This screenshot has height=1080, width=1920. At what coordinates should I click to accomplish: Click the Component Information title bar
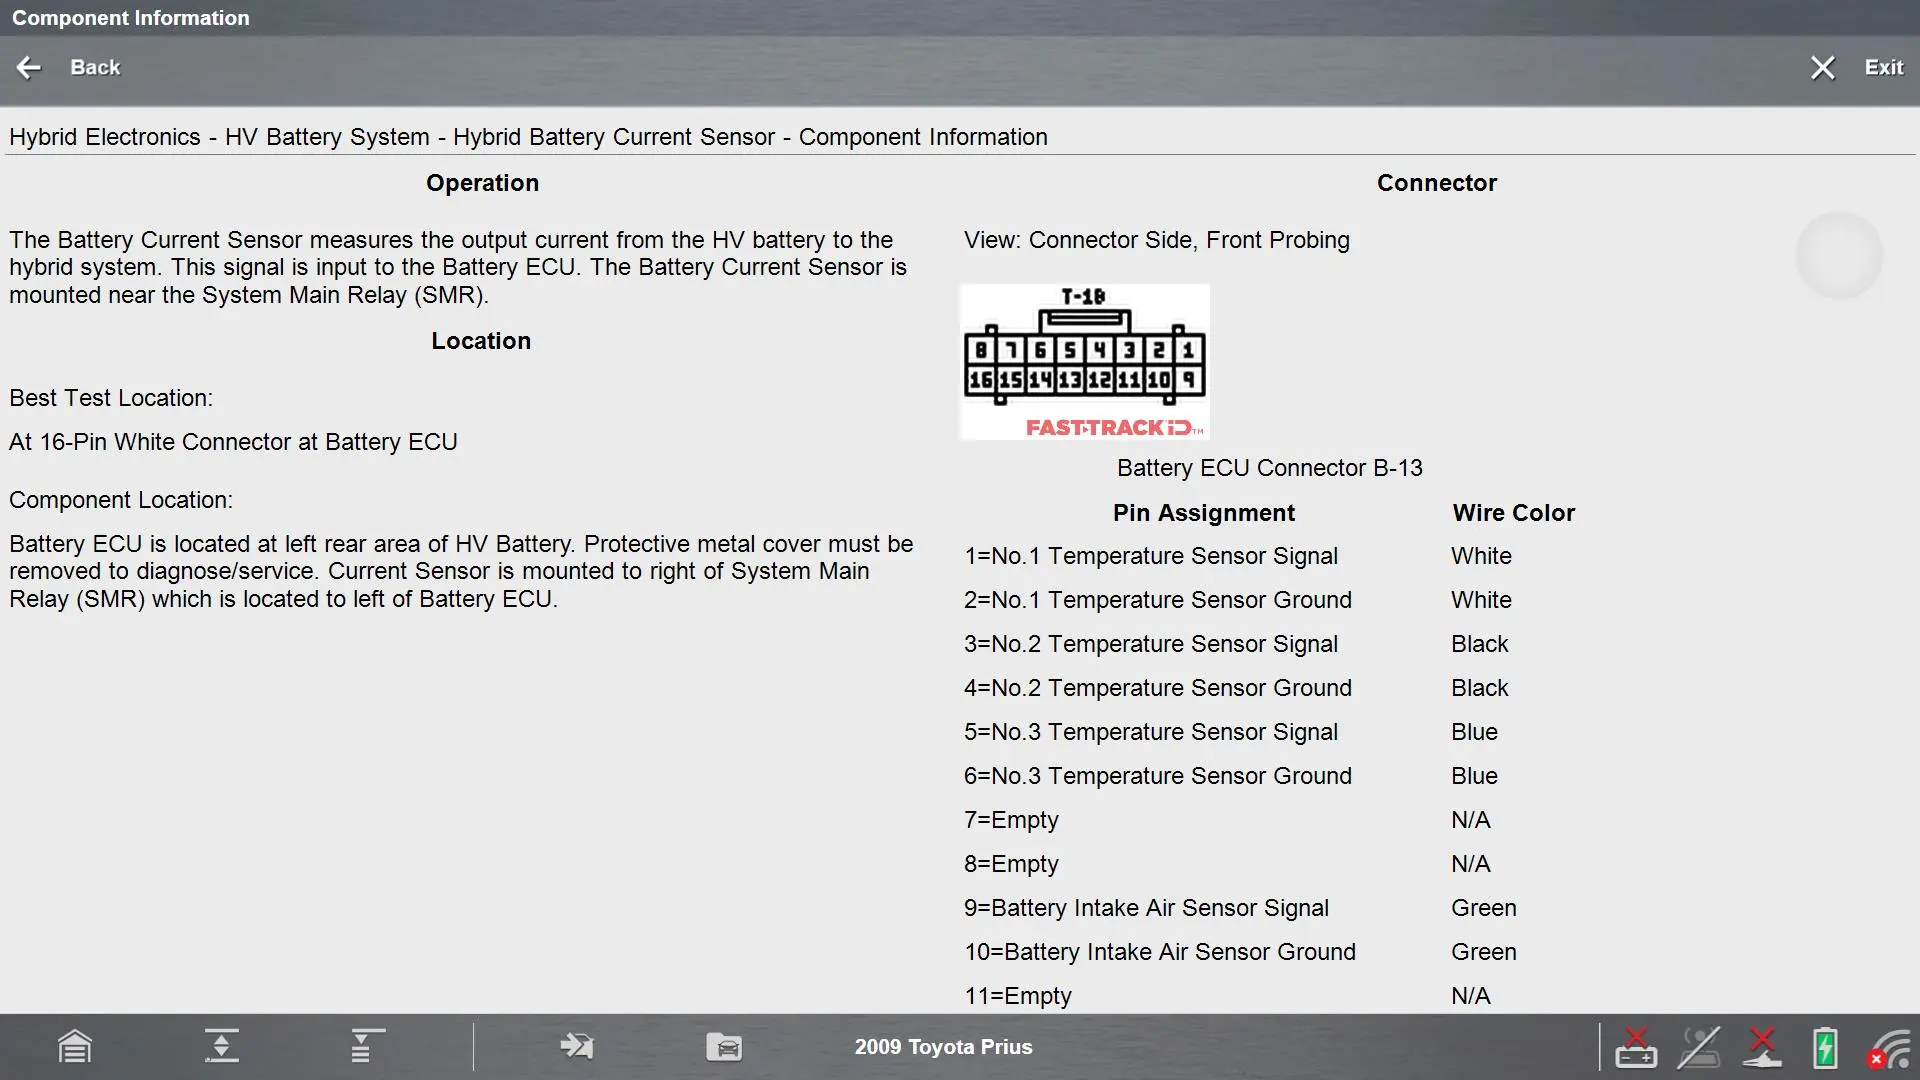(x=131, y=17)
